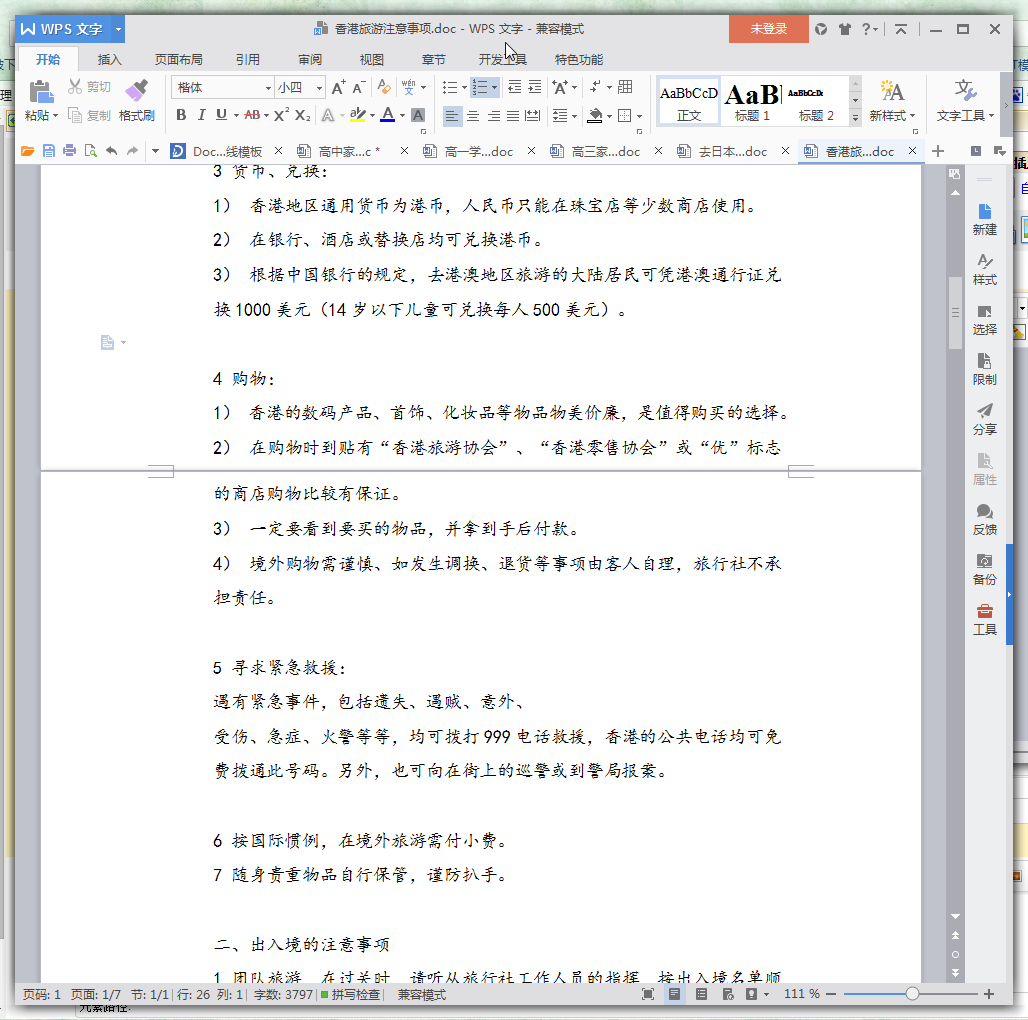
Task: Apply subscript X₂ formatting
Action: tap(302, 115)
